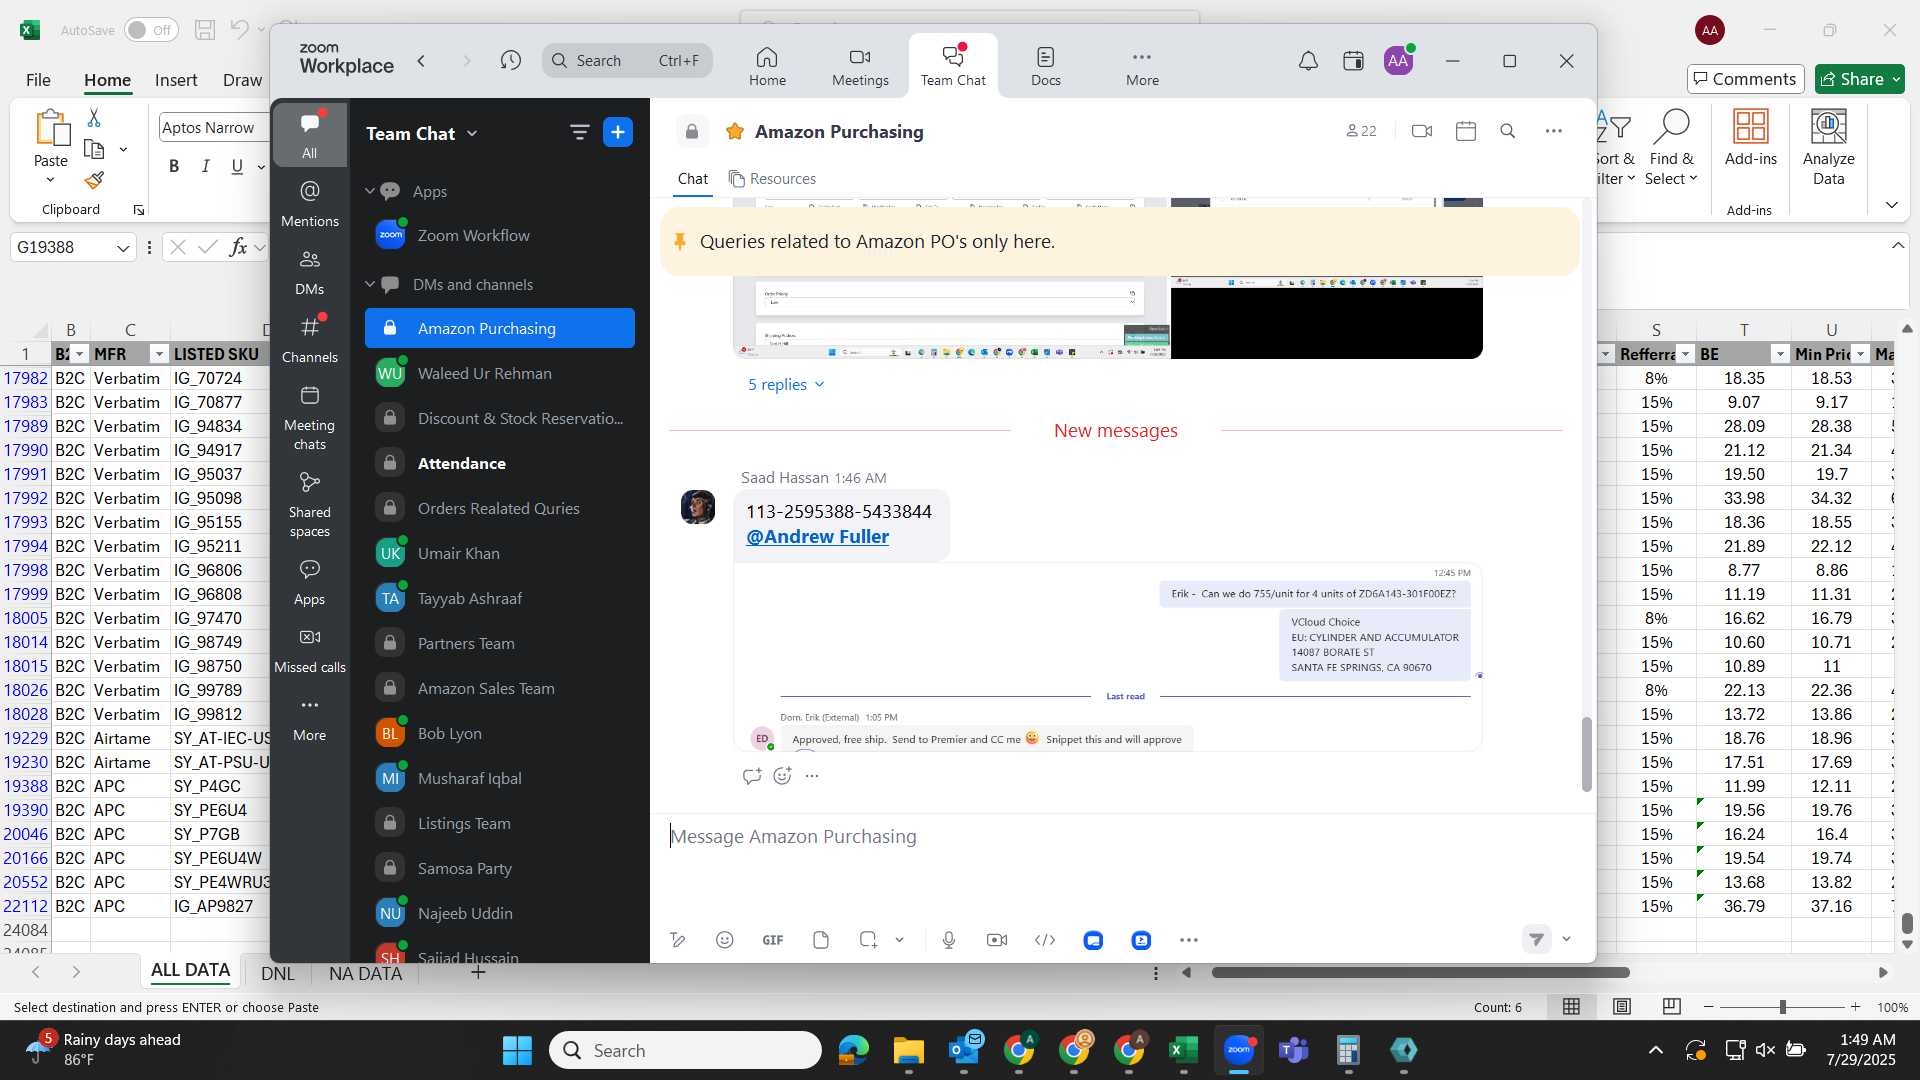Toggle Italic formatting in Excel

(x=206, y=166)
